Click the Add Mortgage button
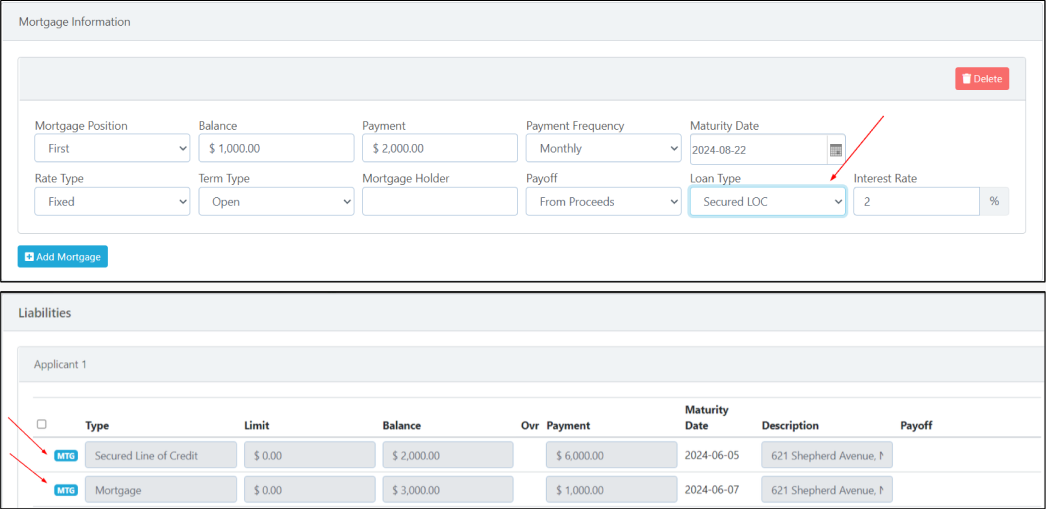 pos(63,257)
